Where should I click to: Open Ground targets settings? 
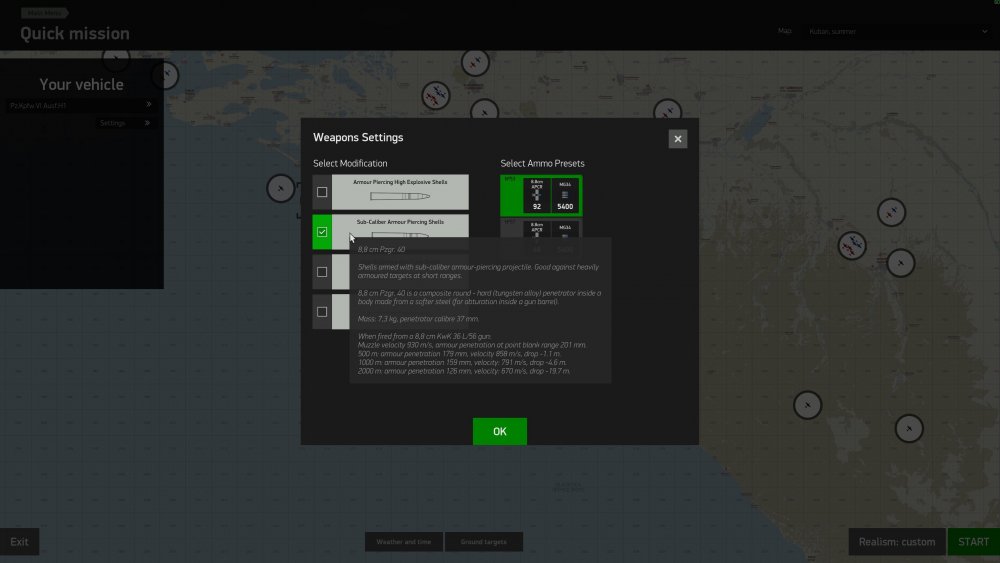coord(483,542)
